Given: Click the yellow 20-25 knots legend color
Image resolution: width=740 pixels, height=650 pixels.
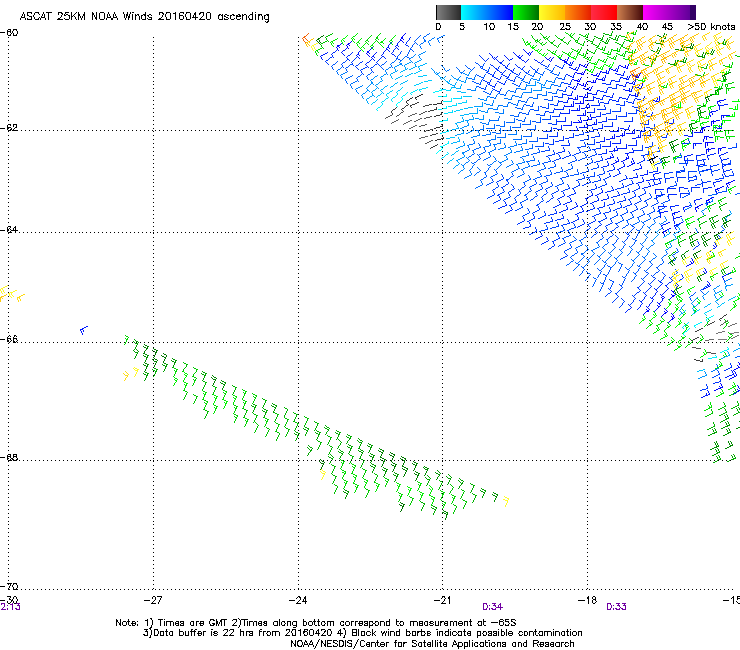Looking at the screenshot, I should click(552, 12).
